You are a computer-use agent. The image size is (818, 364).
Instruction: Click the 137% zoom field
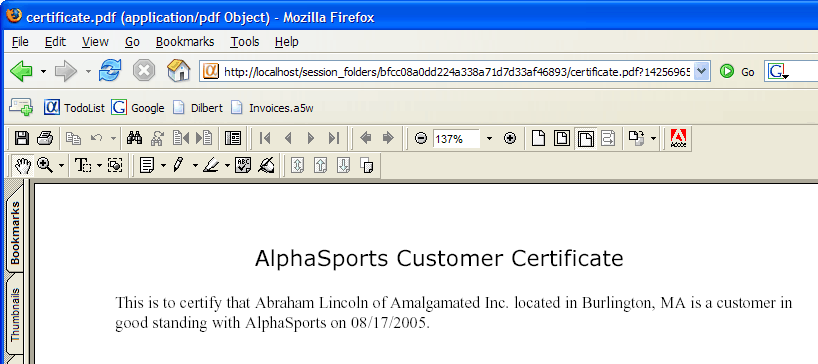[x=456, y=139]
